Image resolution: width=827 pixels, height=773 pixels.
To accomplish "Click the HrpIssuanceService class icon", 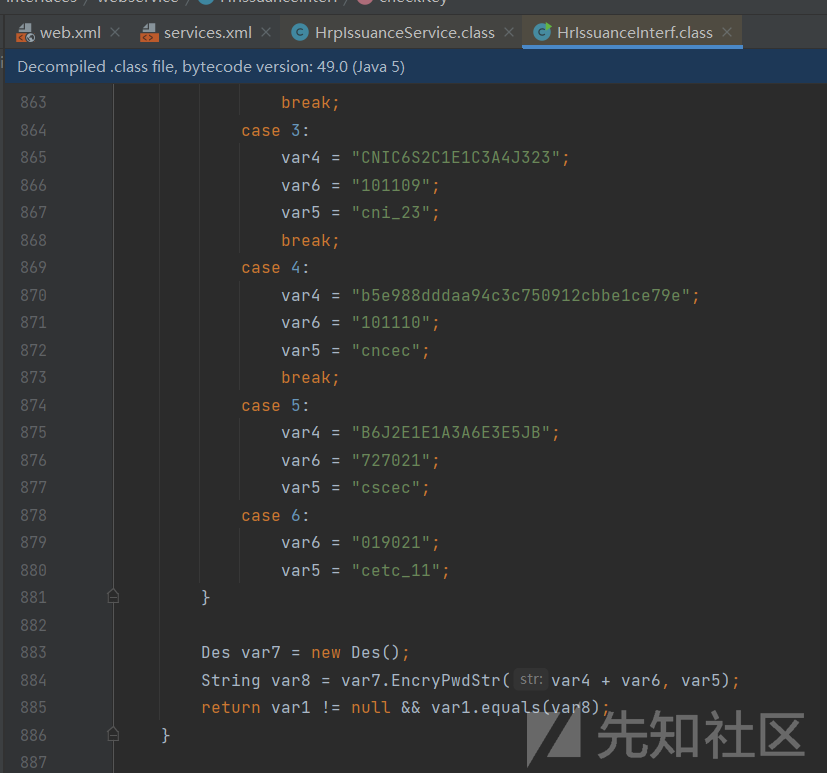I will tap(300, 33).
